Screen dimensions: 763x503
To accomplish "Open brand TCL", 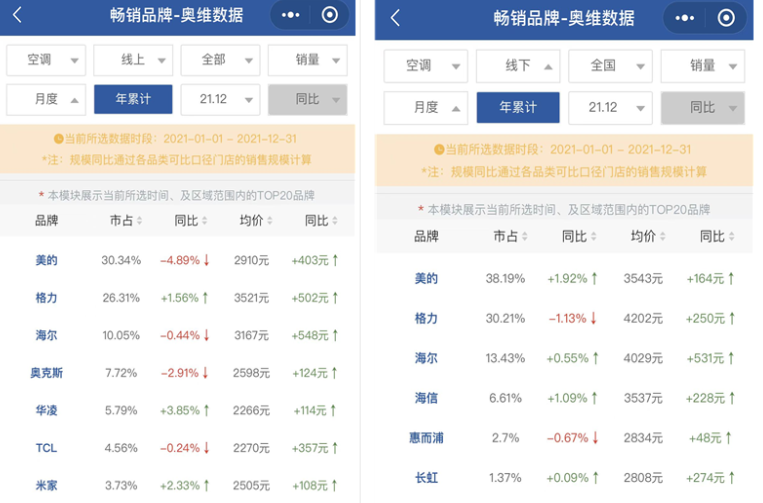I will (x=46, y=448).
